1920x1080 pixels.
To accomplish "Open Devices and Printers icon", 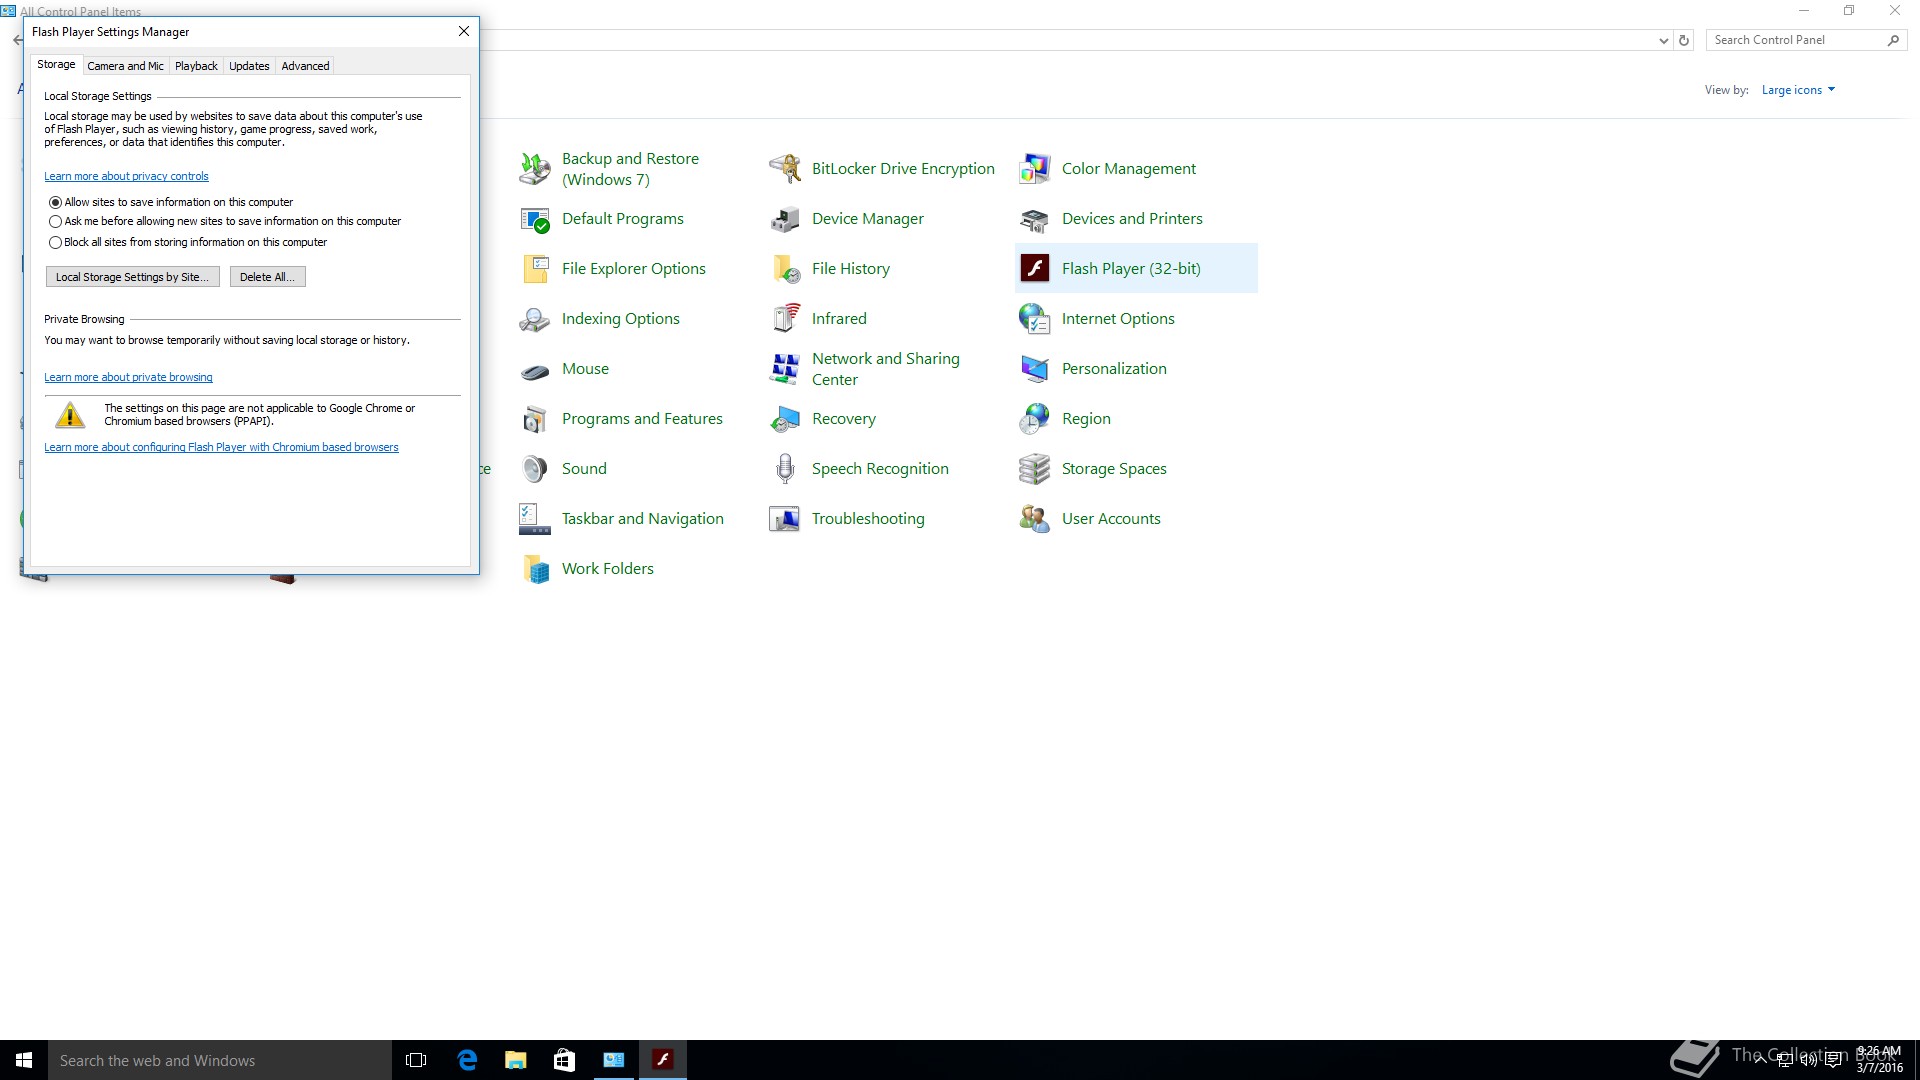I will (1035, 219).
